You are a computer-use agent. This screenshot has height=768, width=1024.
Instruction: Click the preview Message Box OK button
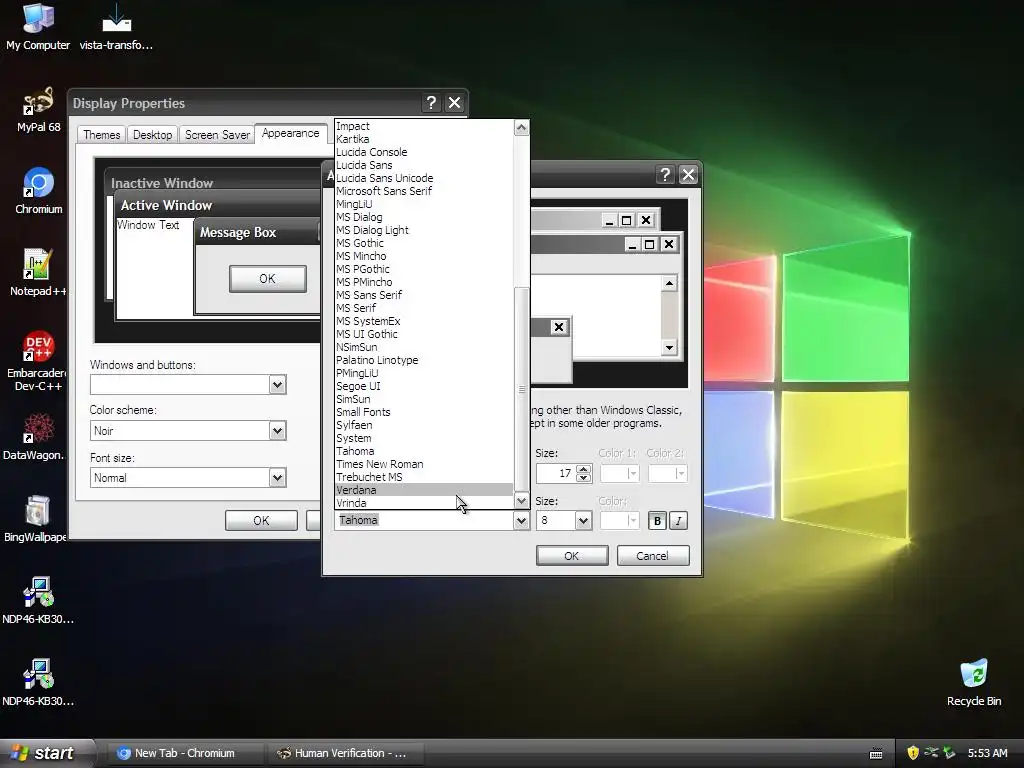tap(268, 279)
